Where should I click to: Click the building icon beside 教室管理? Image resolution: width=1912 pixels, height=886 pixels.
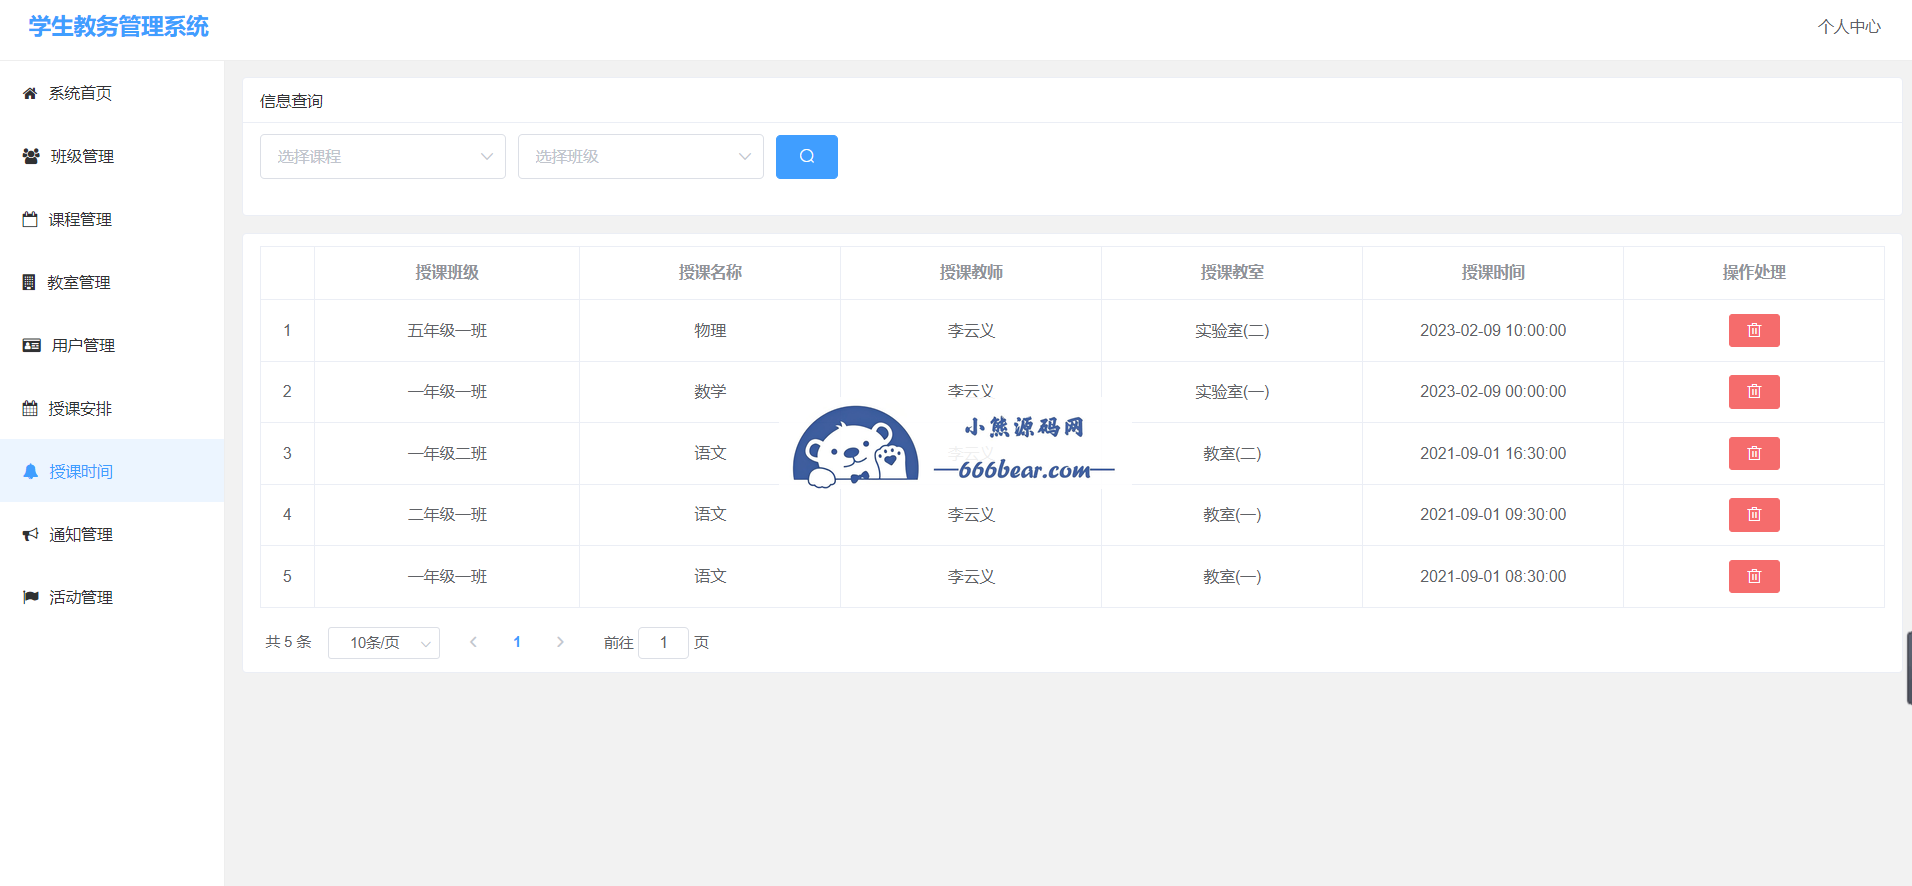coord(29,282)
